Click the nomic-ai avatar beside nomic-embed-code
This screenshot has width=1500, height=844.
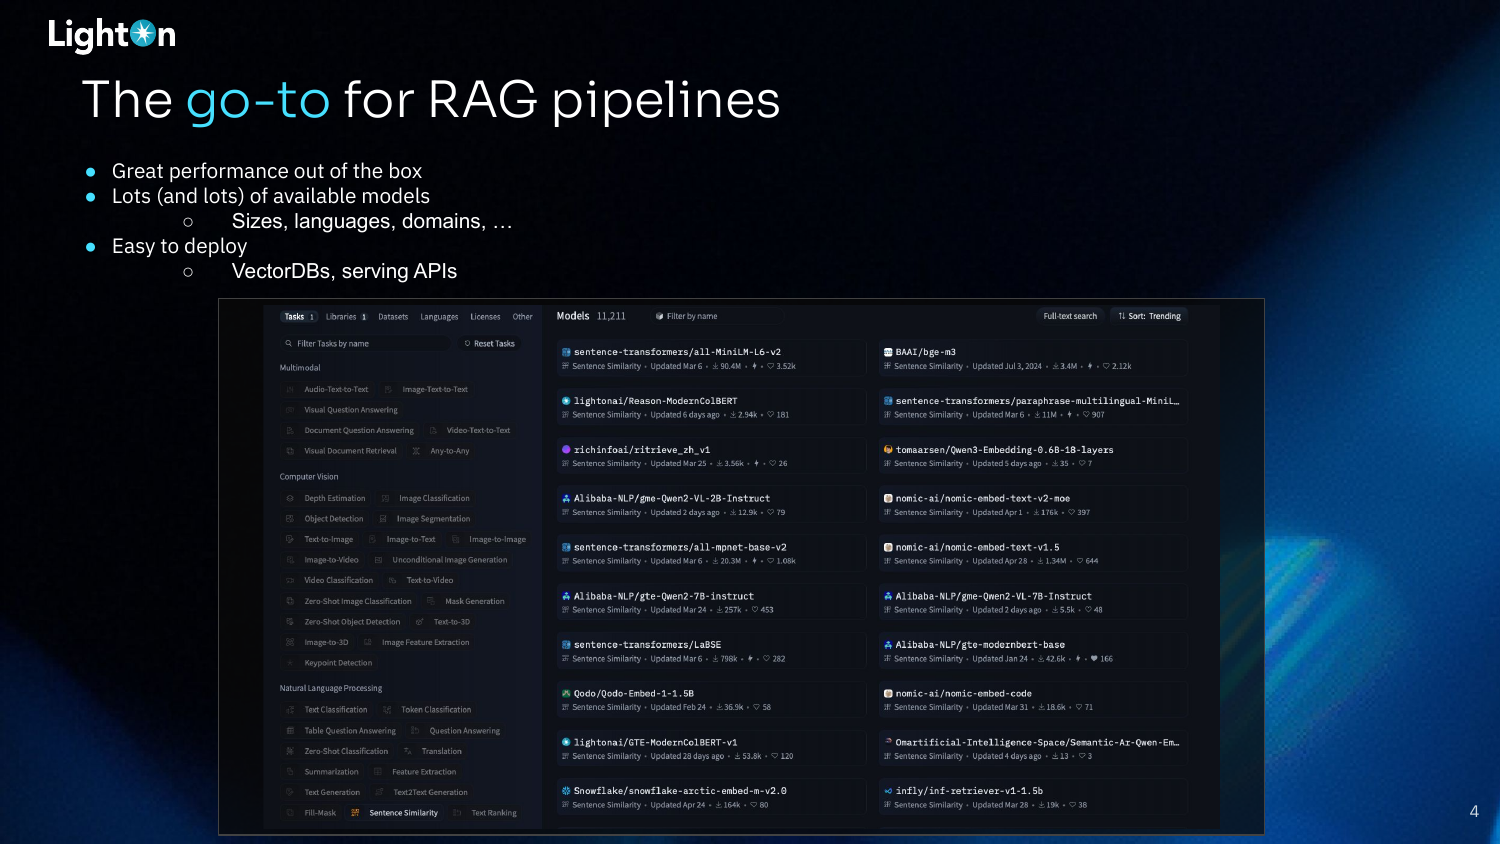click(888, 693)
